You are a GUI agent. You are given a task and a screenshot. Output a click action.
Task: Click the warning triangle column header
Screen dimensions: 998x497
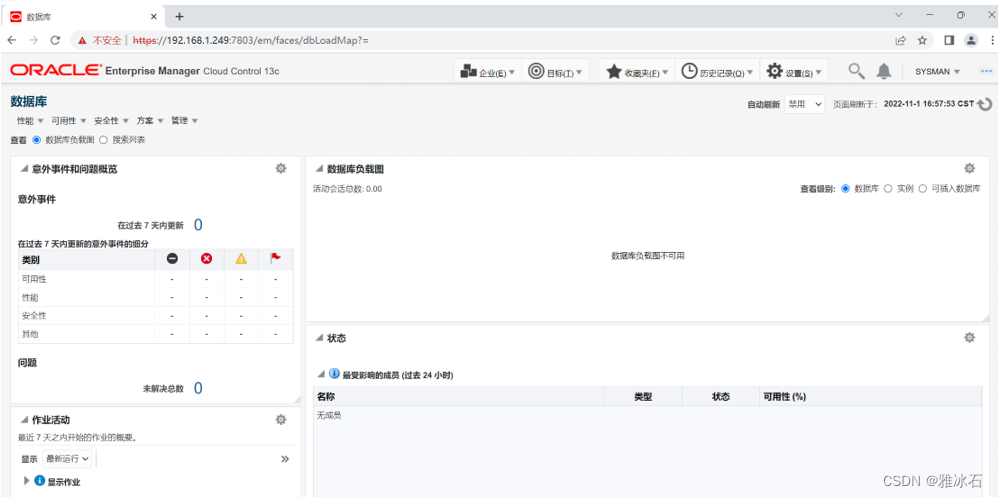pyautogui.click(x=241, y=259)
